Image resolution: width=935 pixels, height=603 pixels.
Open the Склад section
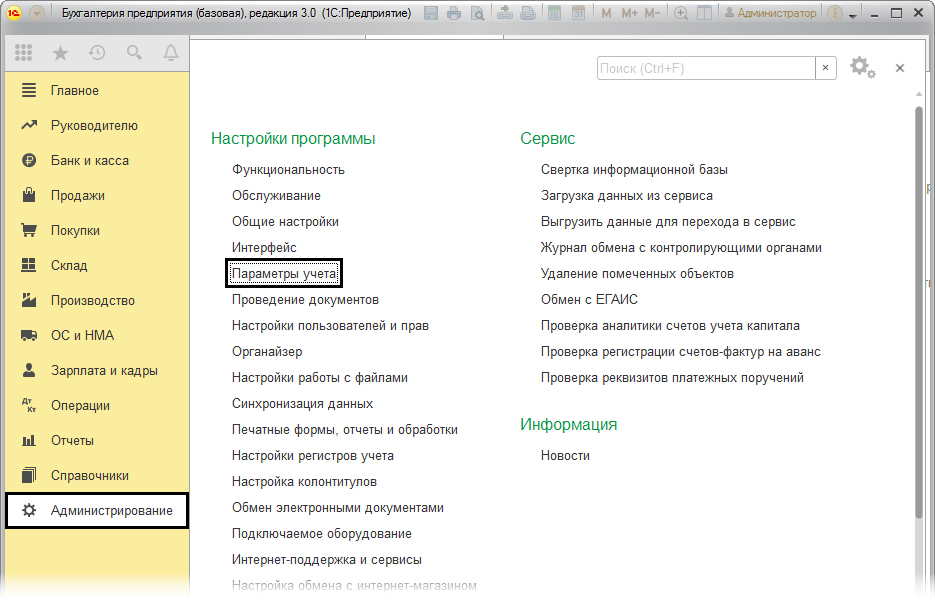tap(97, 265)
